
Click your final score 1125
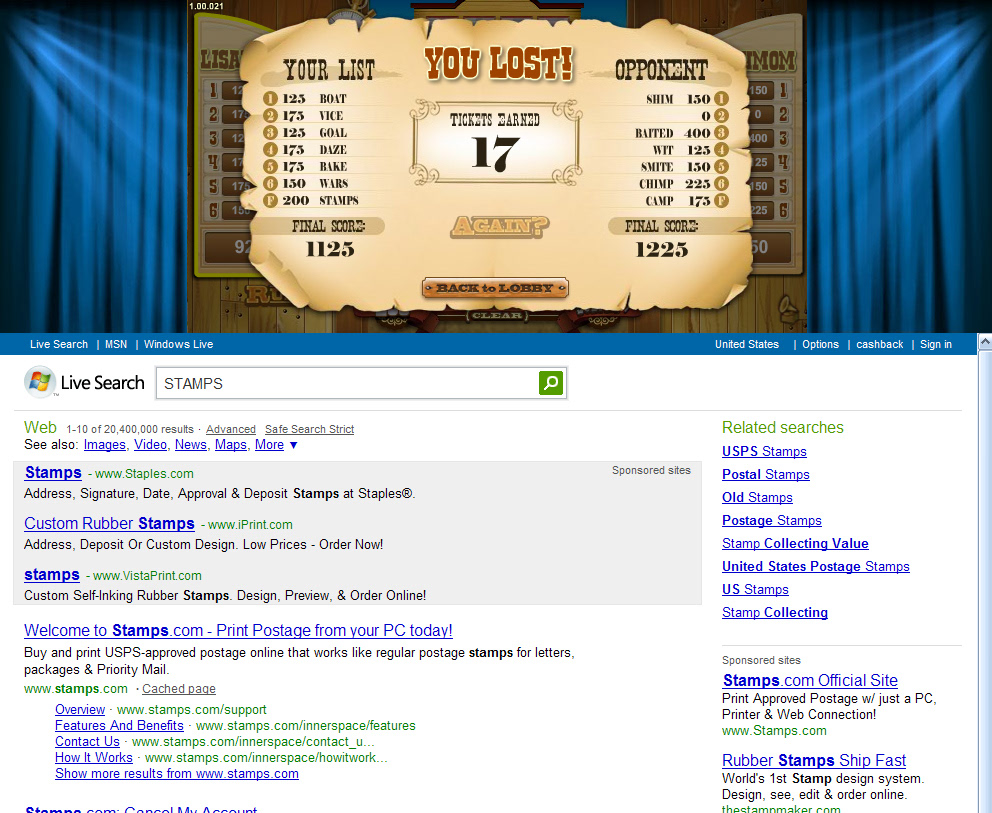[330, 249]
